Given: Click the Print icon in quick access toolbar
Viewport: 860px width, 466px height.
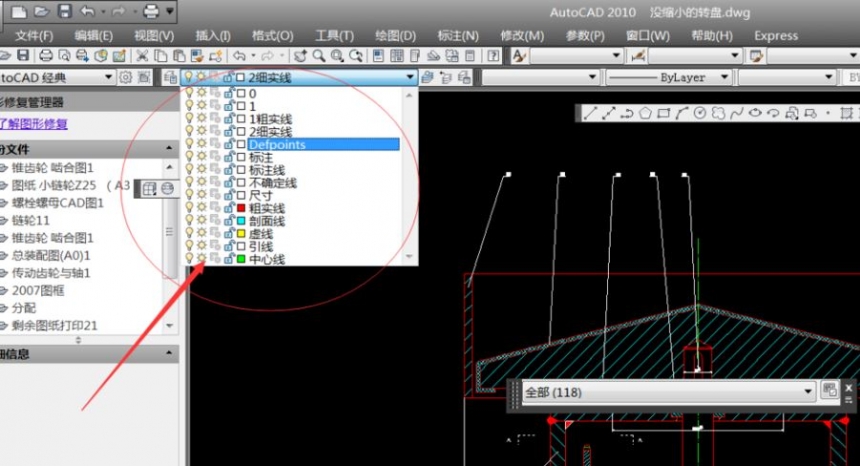Looking at the screenshot, I should (x=151, y=12).
